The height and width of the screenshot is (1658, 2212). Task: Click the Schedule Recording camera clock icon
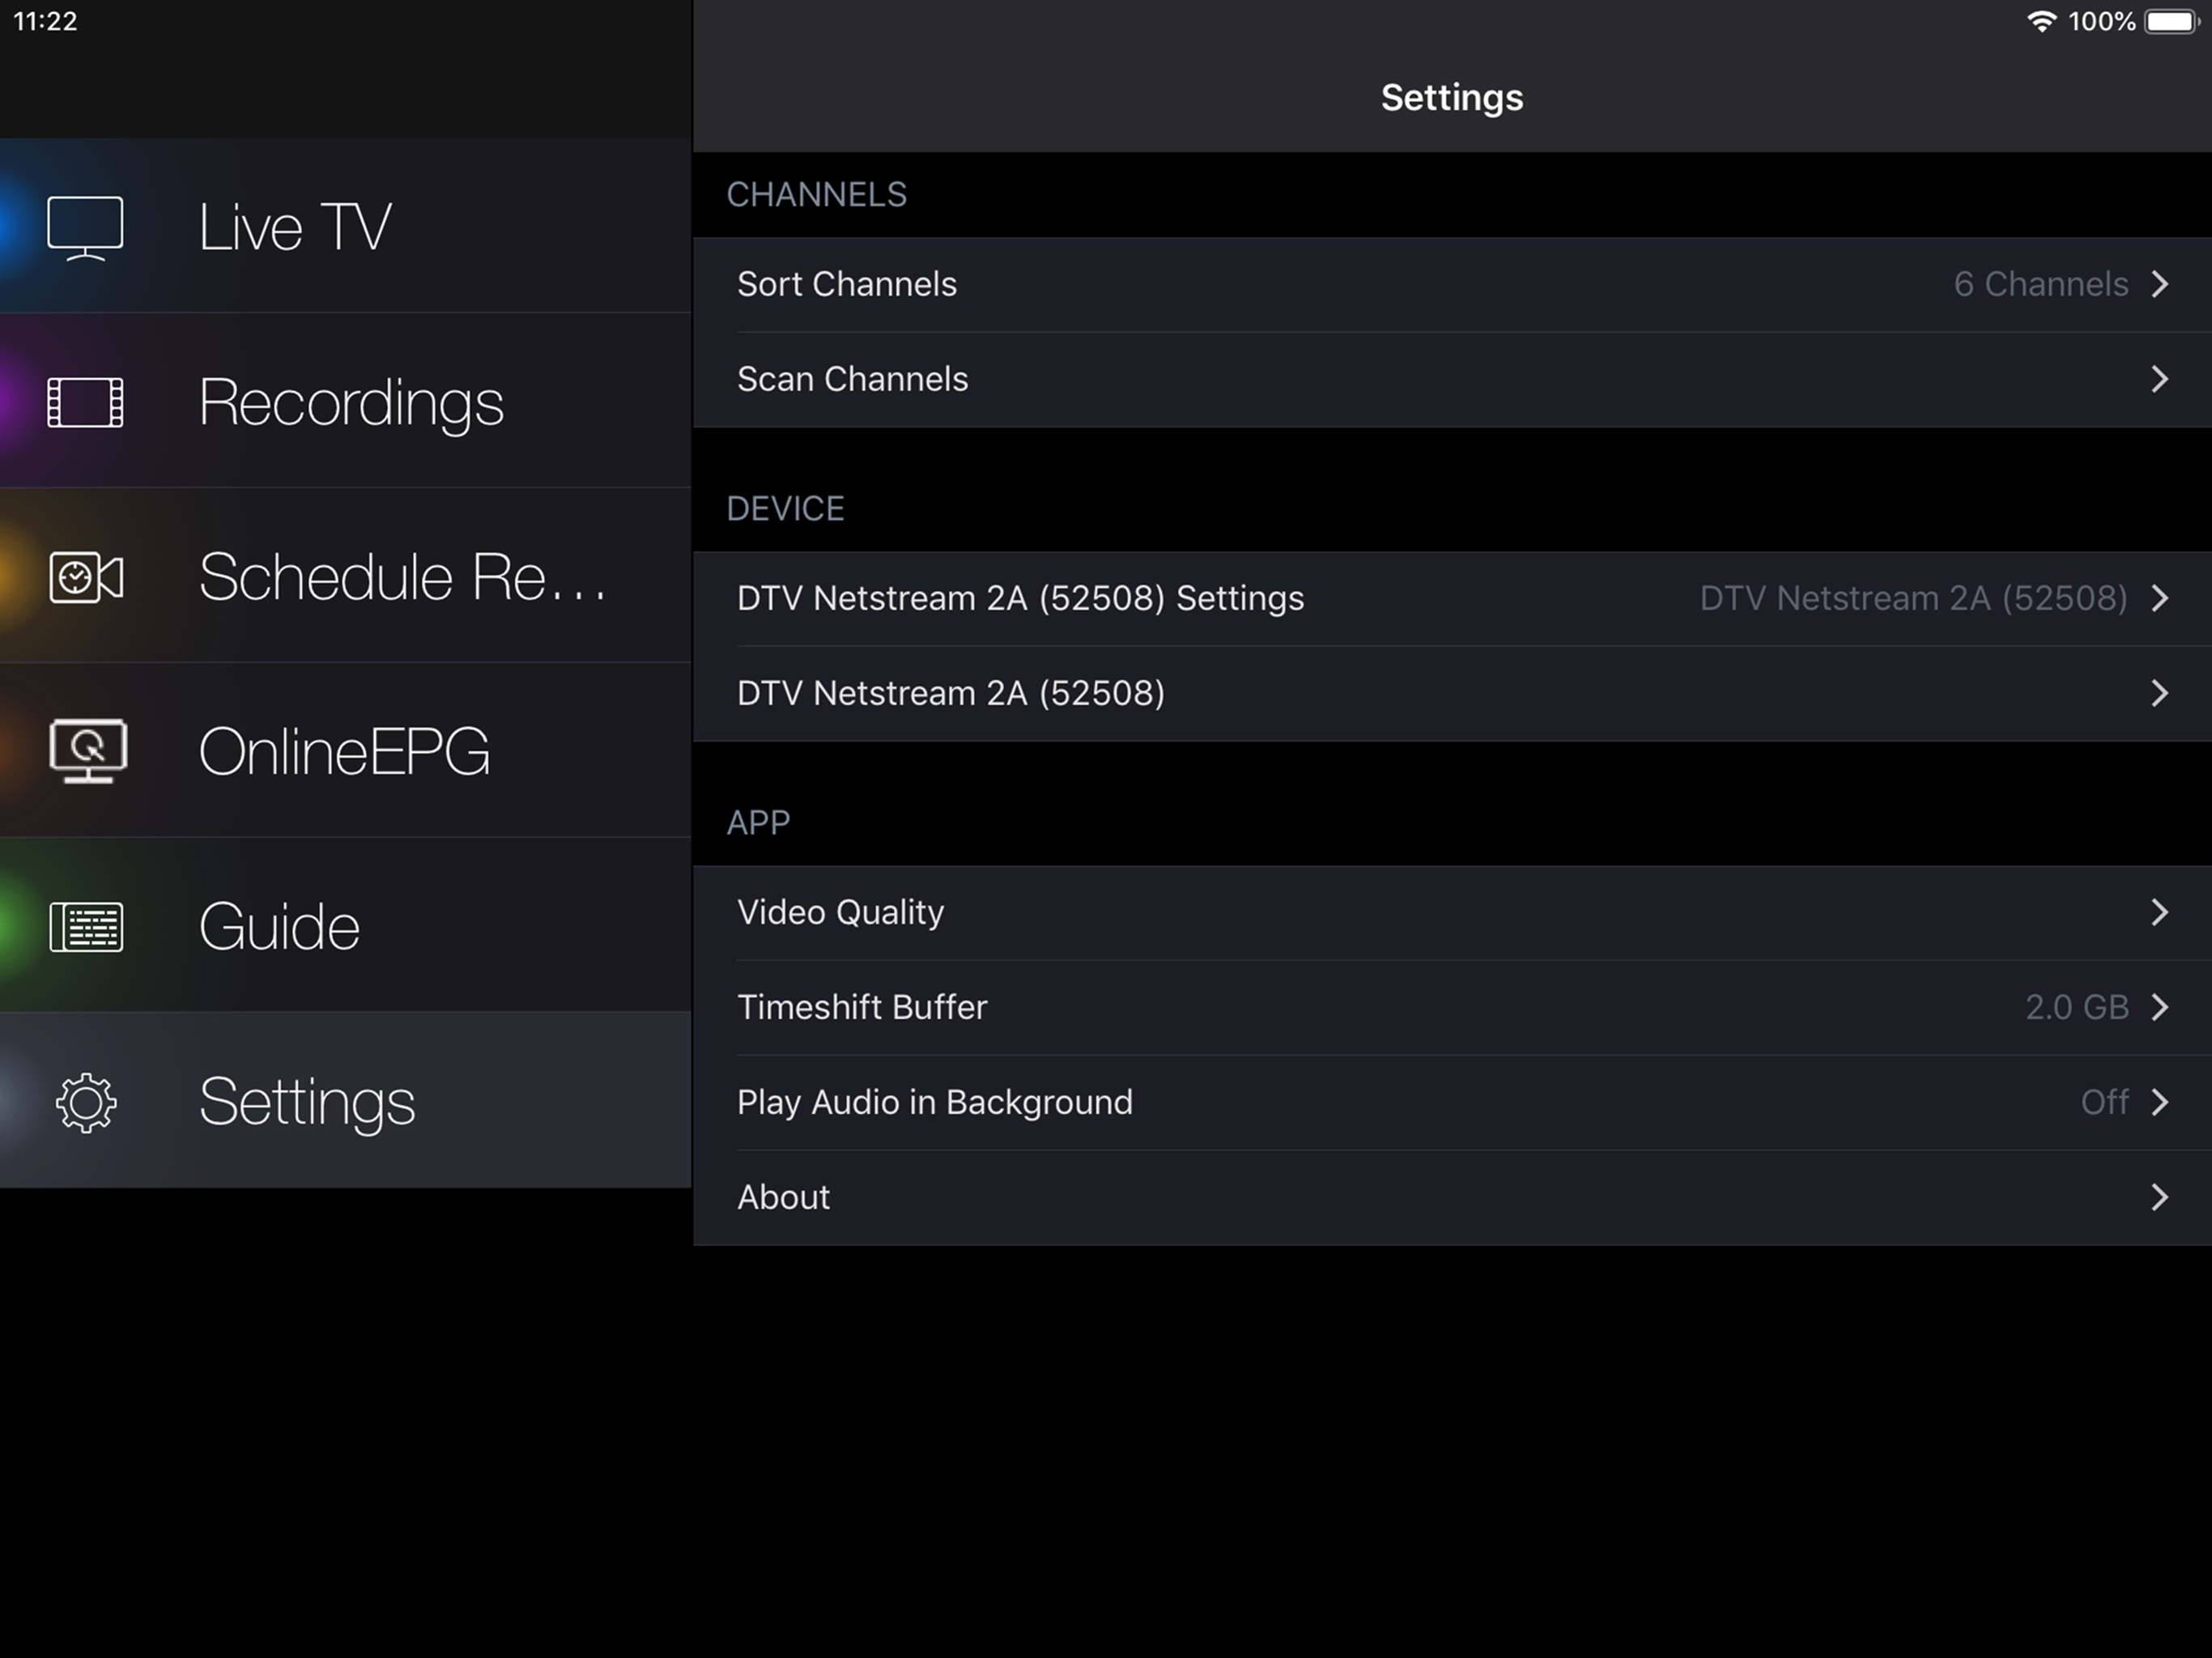pyautogui.click(x=86, y=577)
